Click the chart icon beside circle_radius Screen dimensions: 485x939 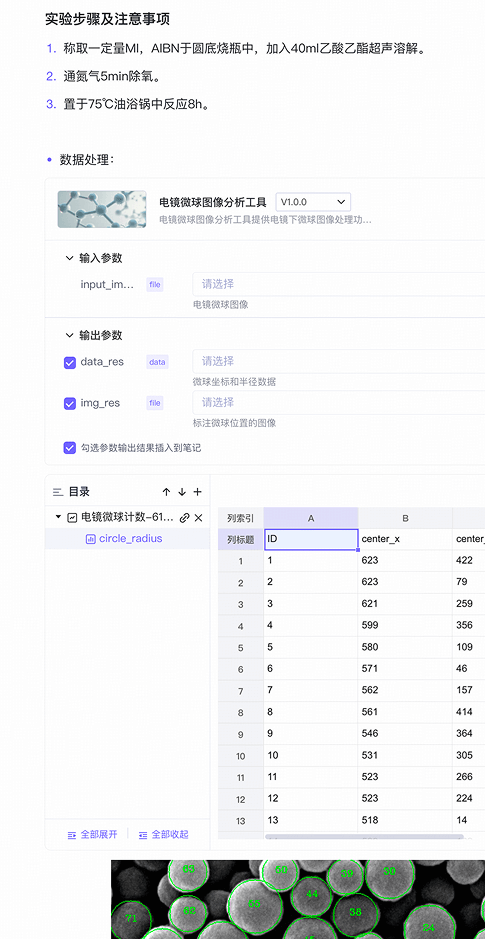91,539
